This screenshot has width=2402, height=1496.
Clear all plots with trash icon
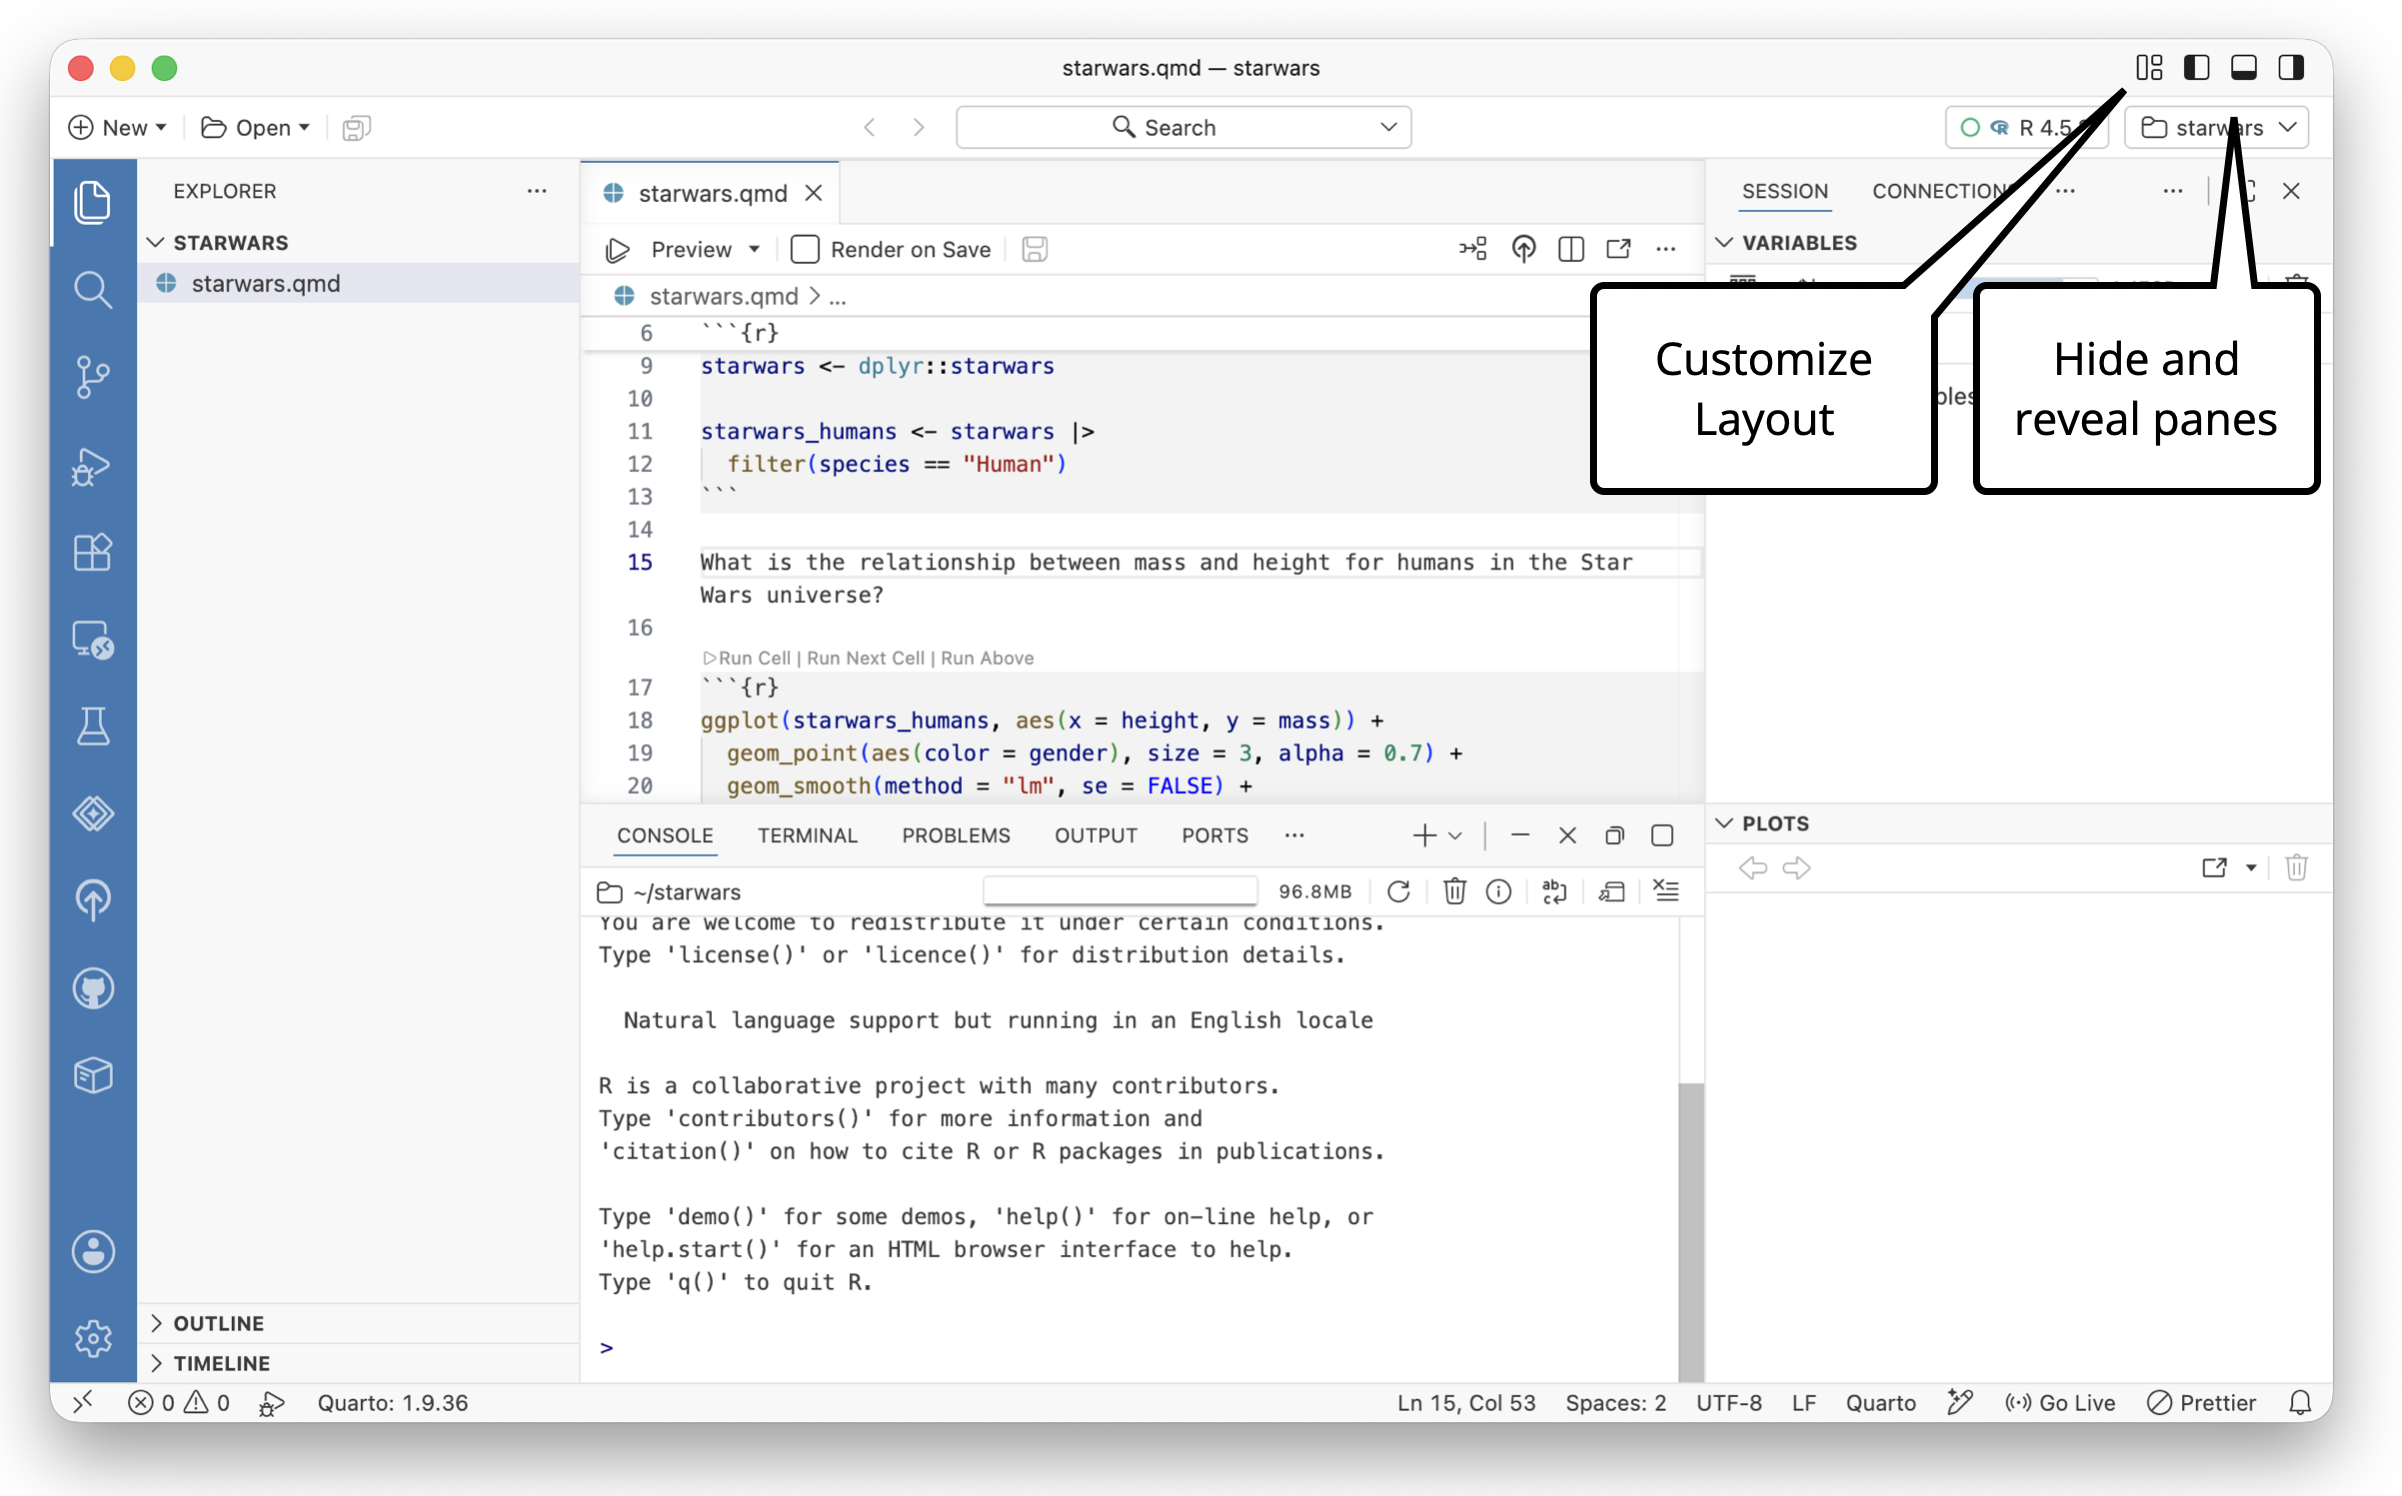pyautogui.click(x=2297, y=867)
